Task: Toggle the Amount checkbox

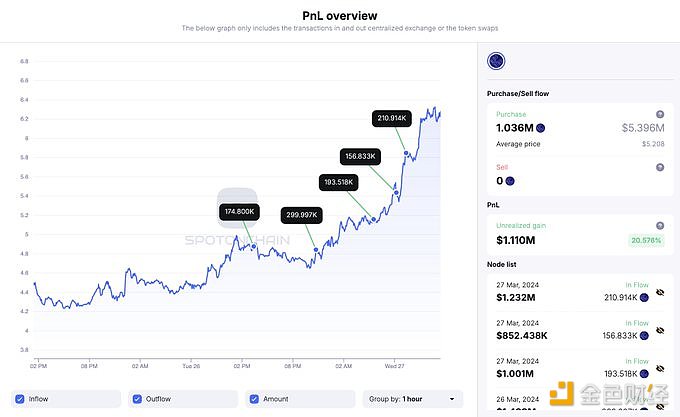Action: click(x=254, y=399)
